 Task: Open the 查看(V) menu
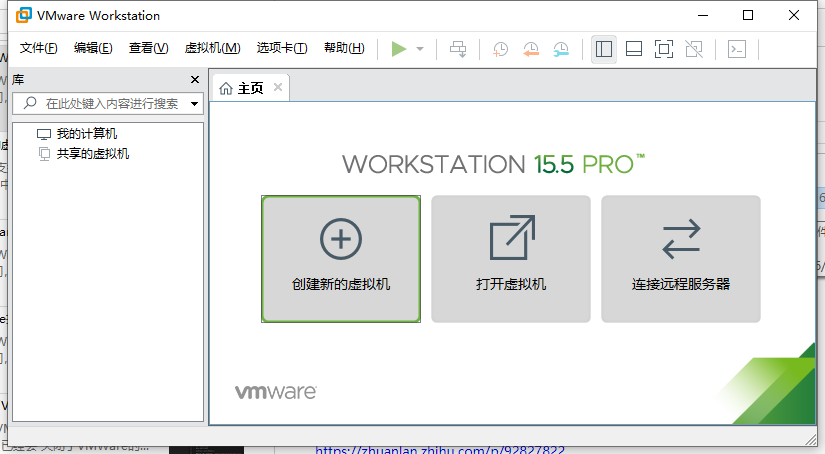coord(148,48)
